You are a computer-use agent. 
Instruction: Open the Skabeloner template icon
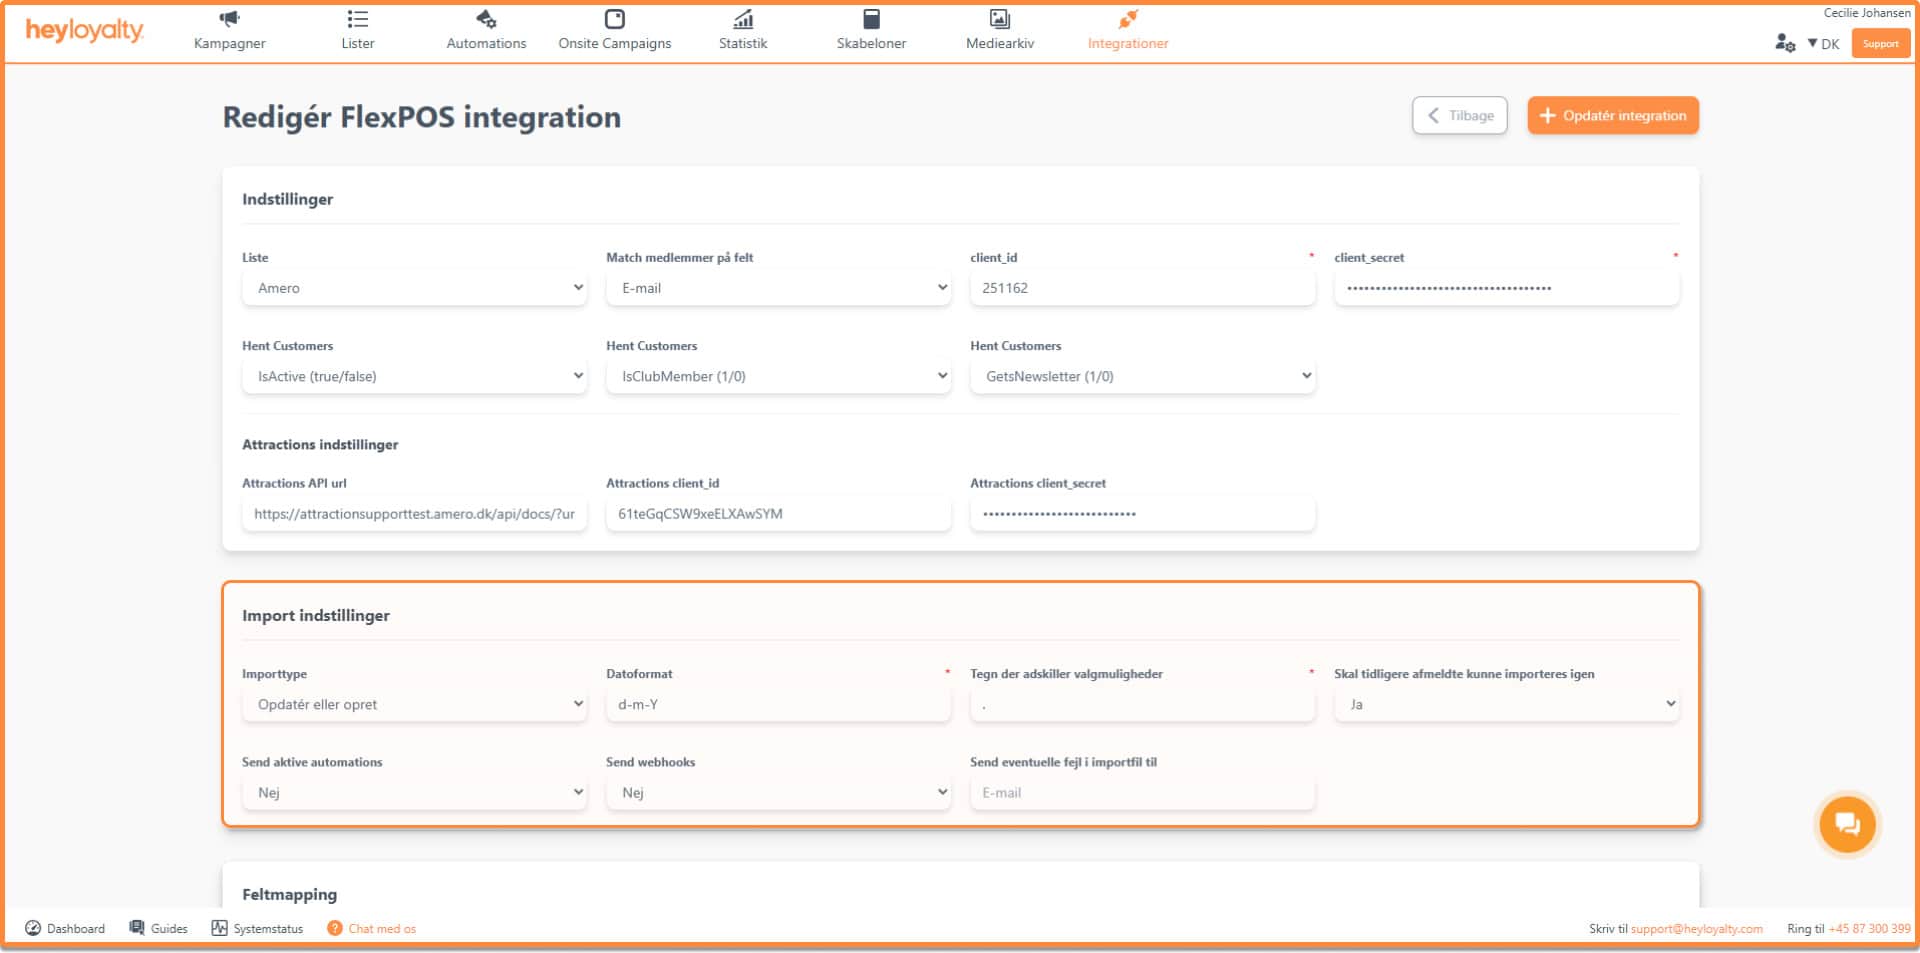tap(871, 19)
